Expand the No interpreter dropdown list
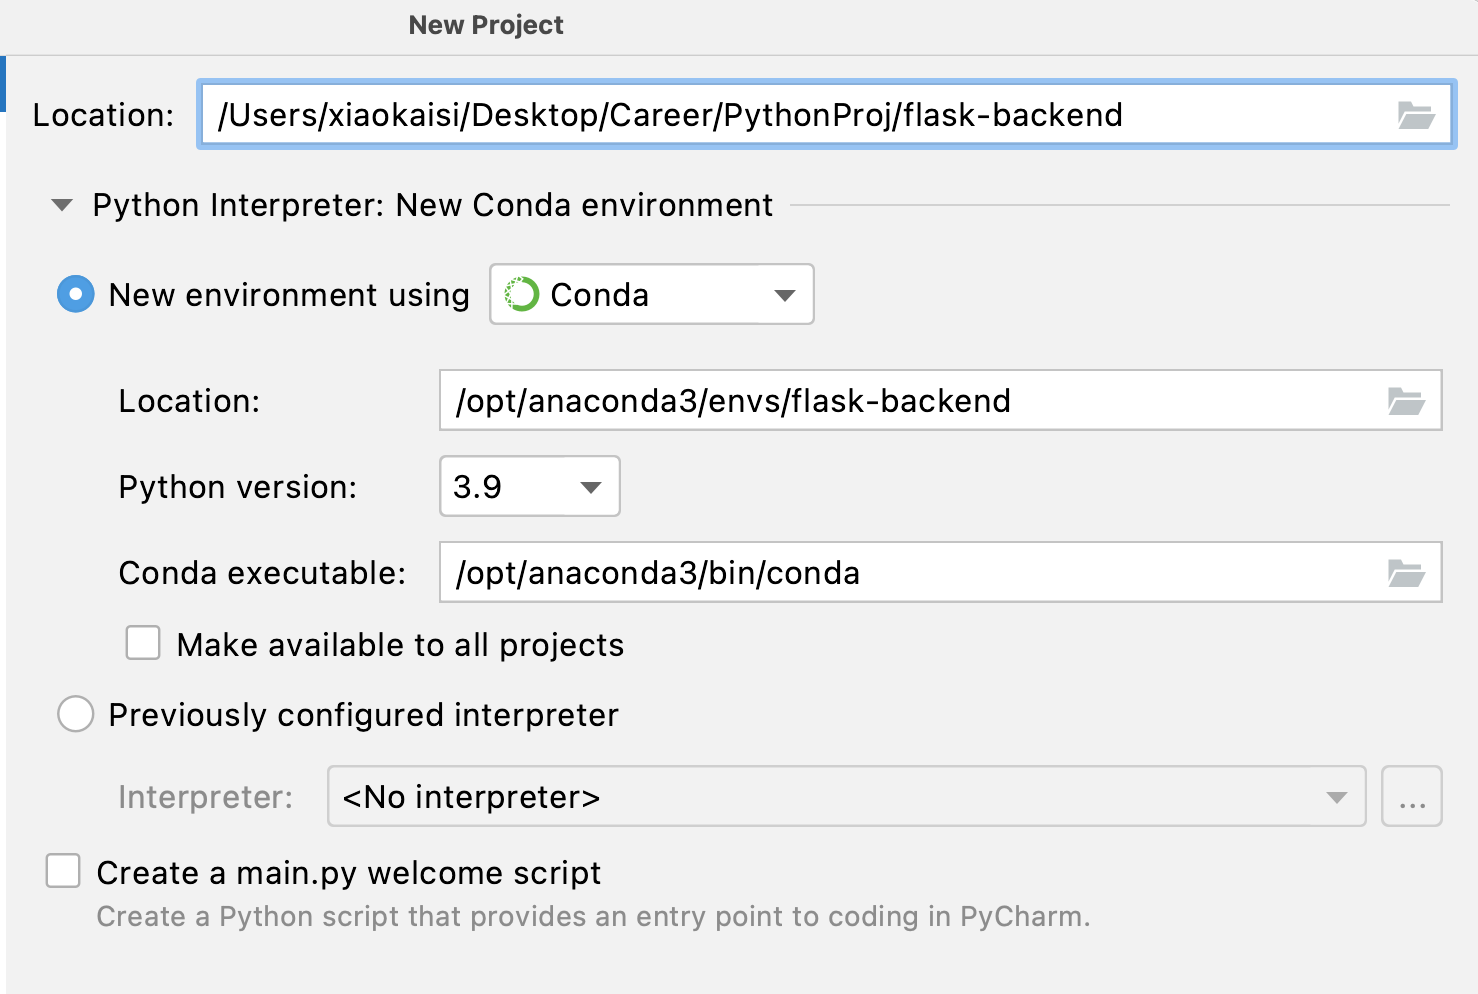The image size is (1478, 994). (1336, 797)
